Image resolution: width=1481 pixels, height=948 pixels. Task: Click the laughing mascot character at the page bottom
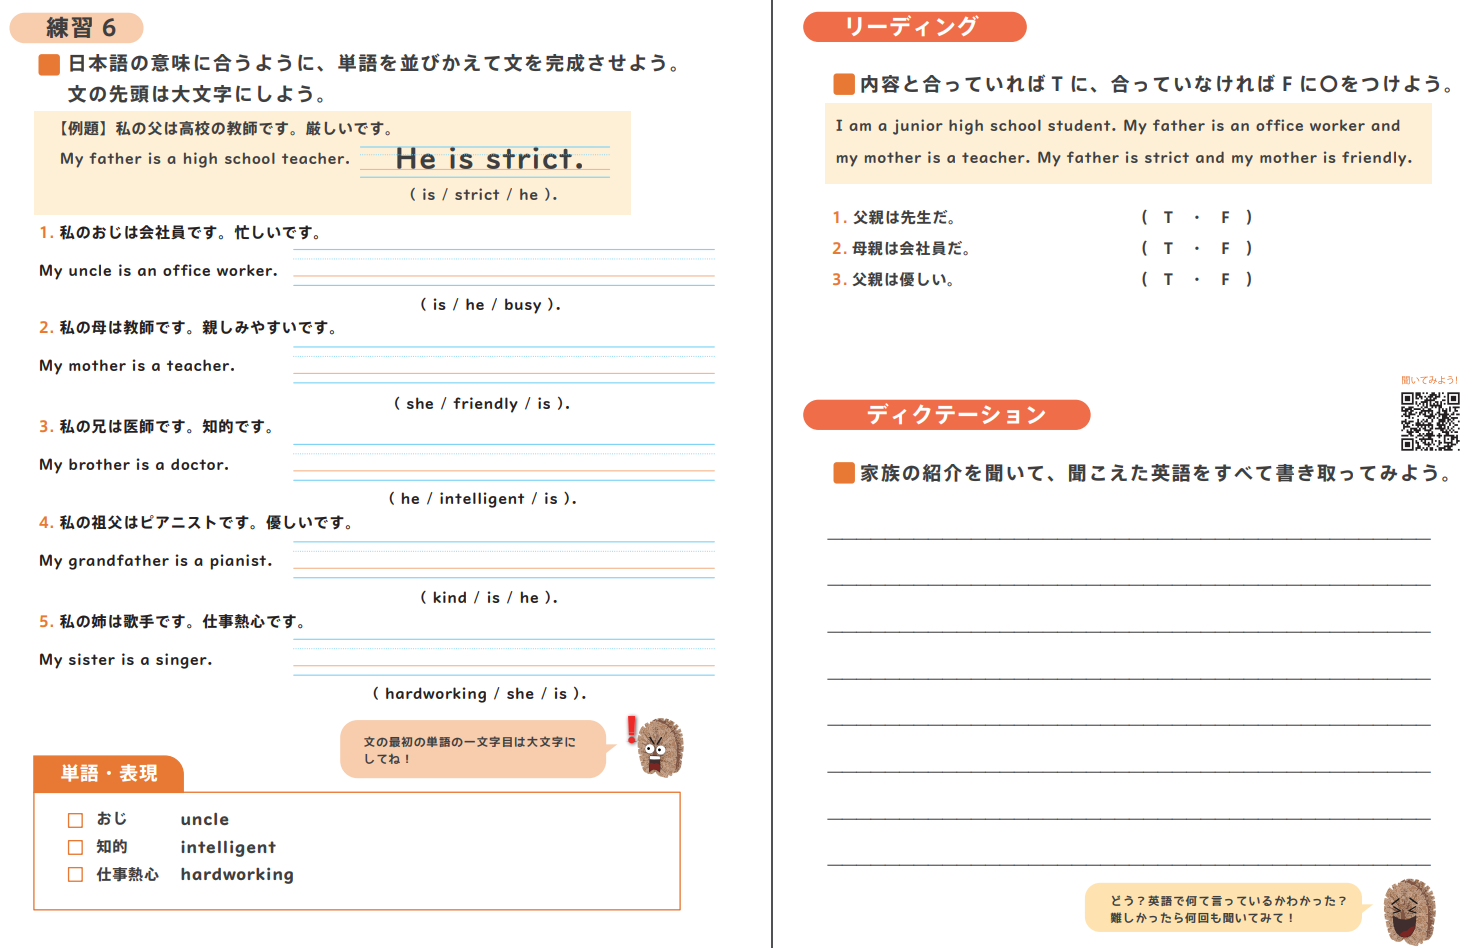(x=1410, y=911)
